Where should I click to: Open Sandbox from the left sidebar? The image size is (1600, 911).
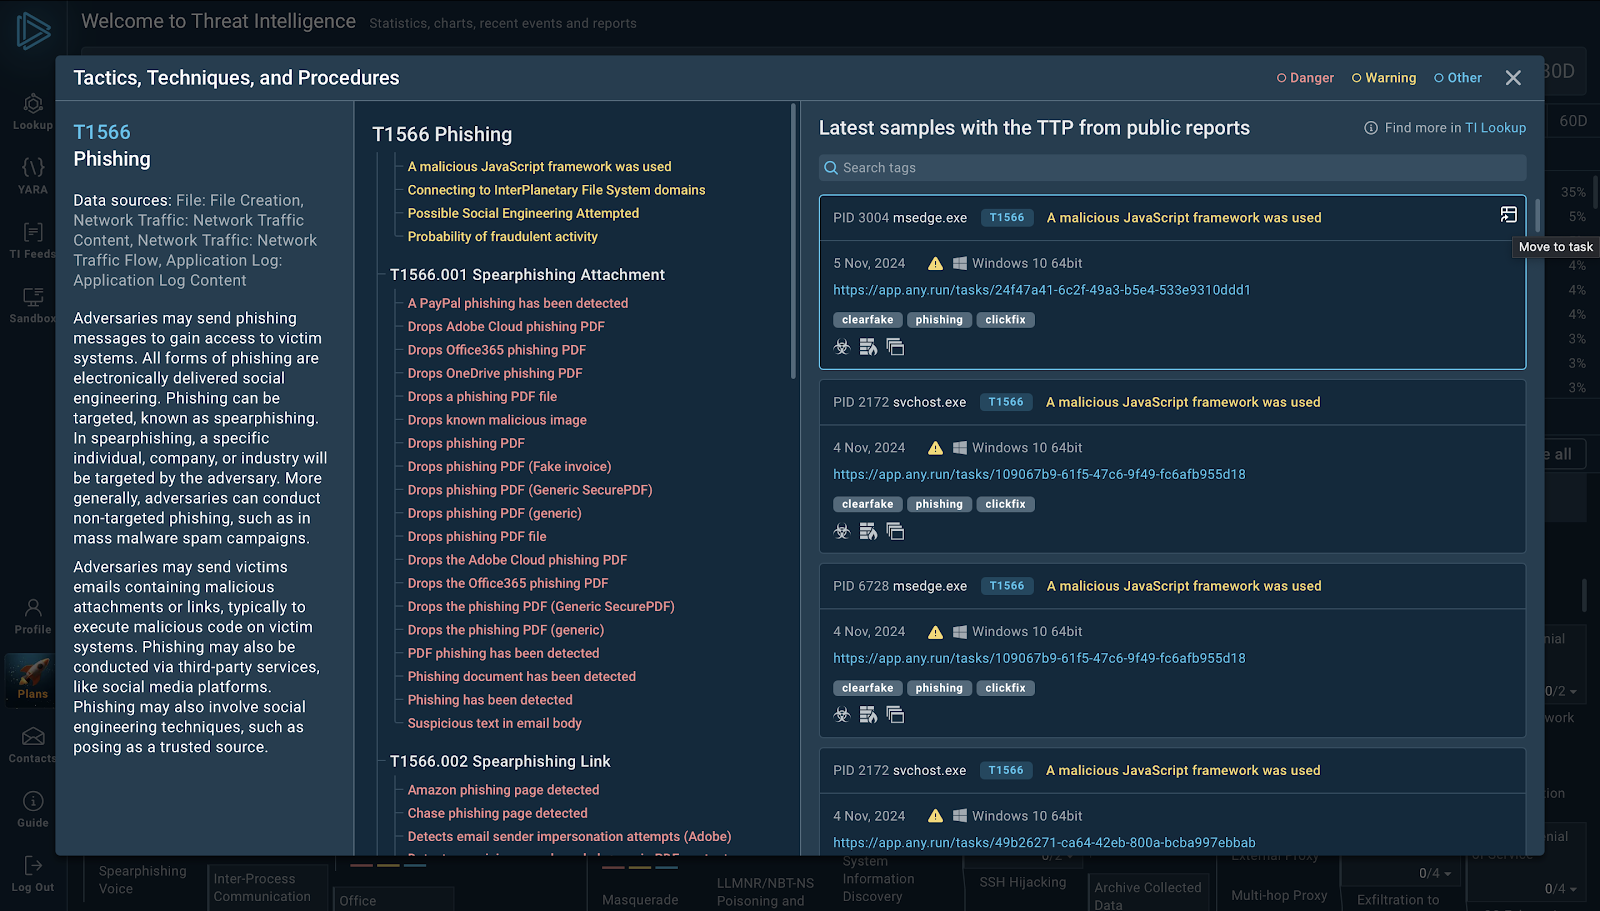pos(32,305)
